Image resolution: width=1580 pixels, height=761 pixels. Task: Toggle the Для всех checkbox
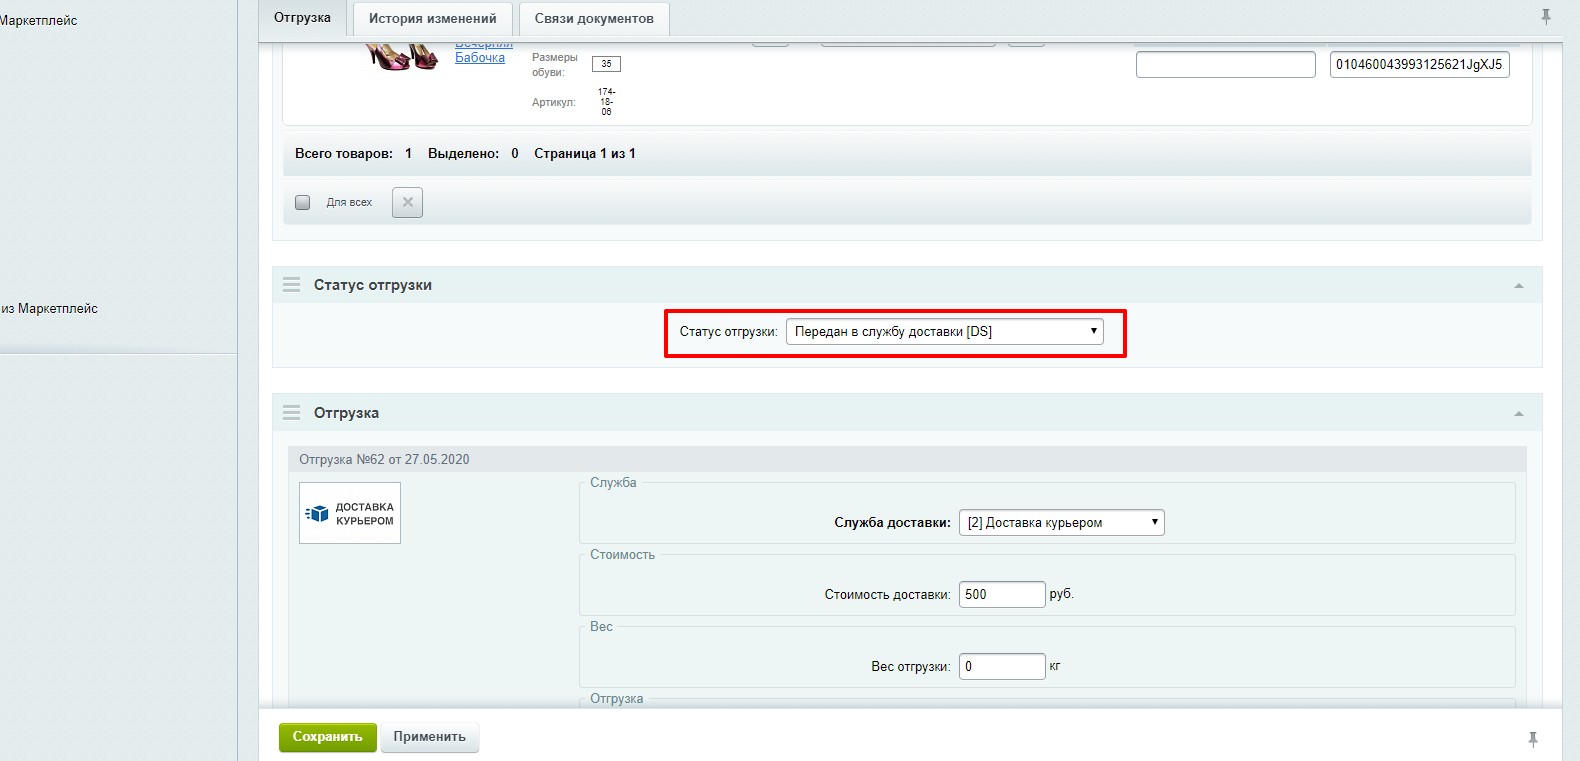tap(303, 202)
